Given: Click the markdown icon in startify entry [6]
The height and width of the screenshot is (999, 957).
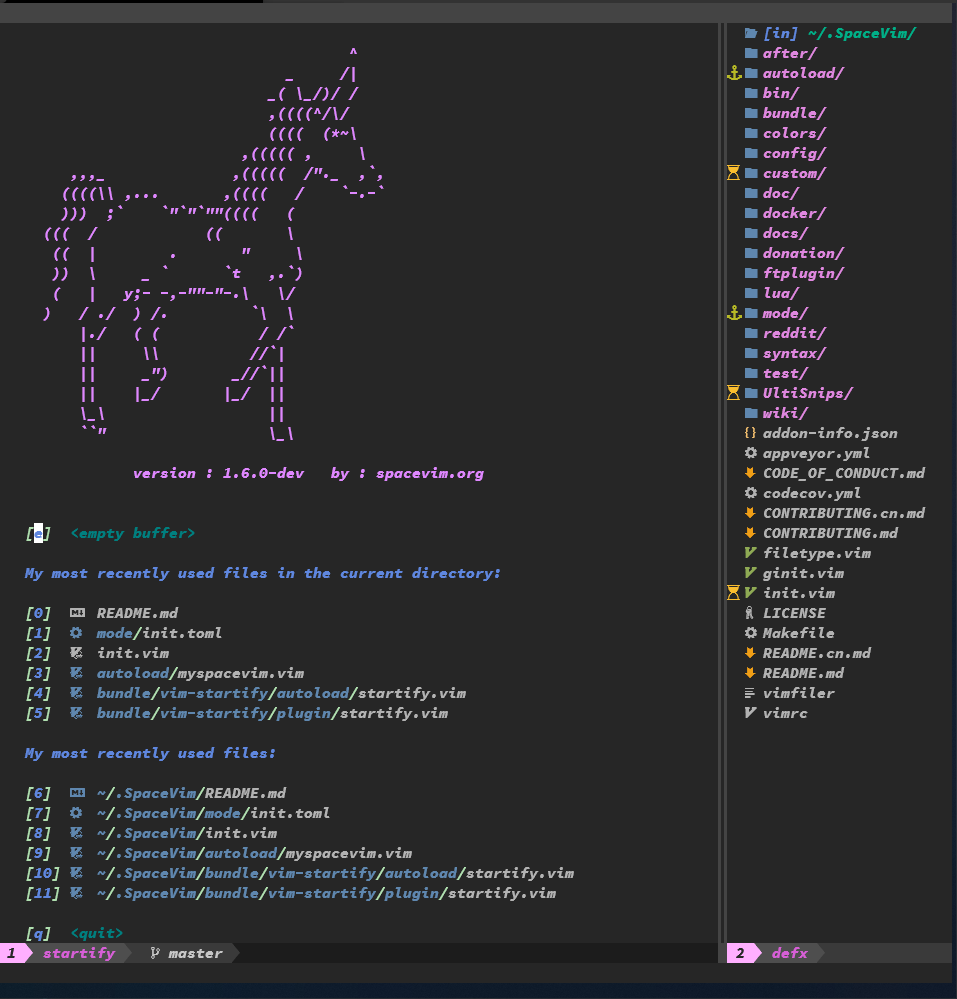Looking at the screenshot, I should pos(77,793).
